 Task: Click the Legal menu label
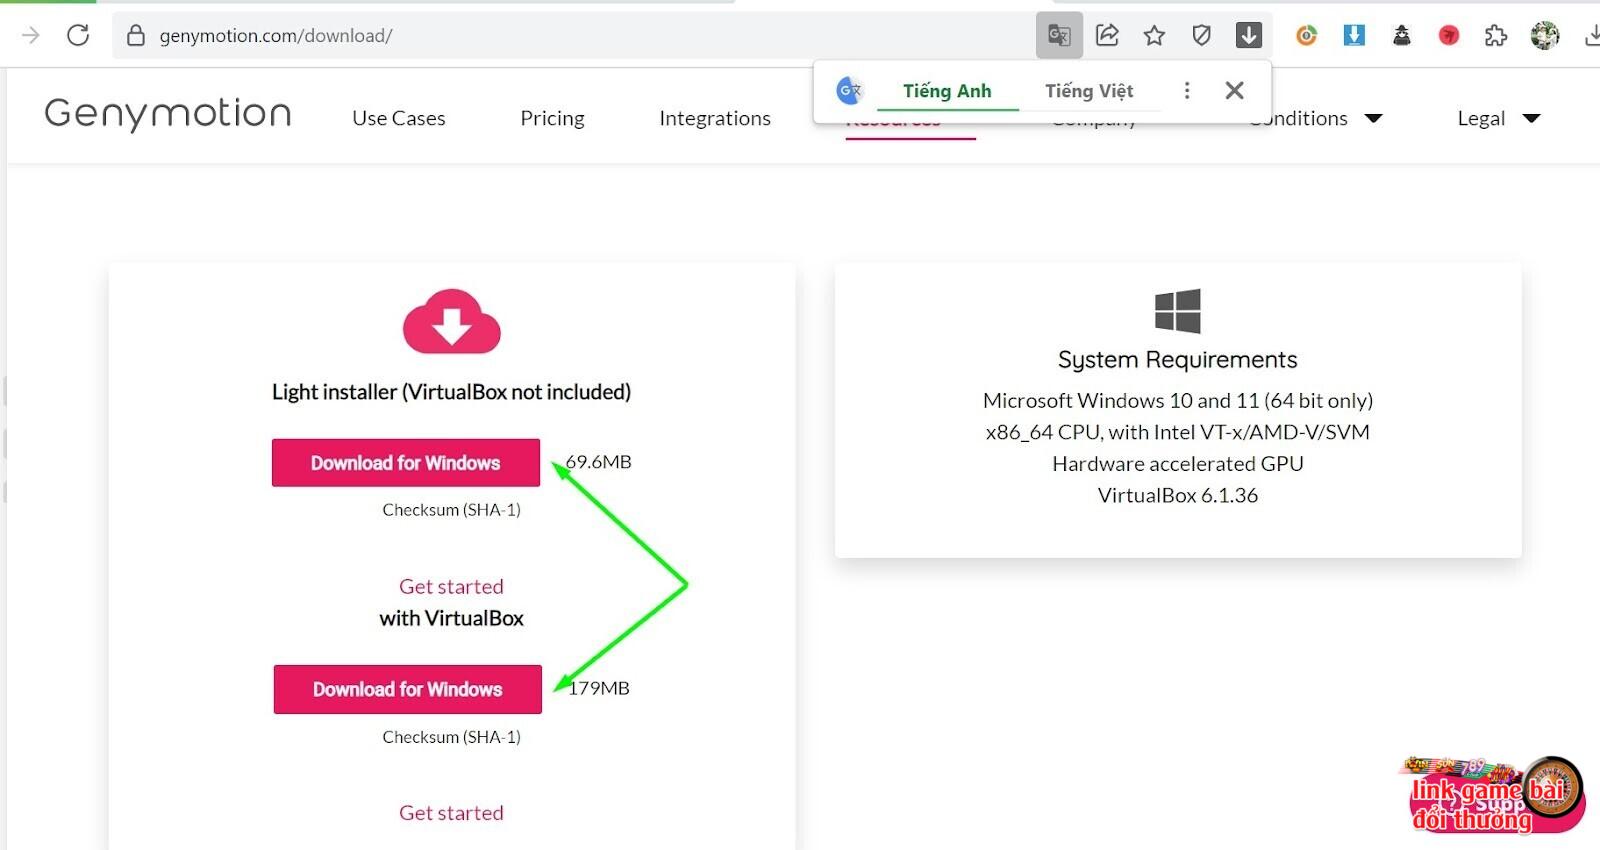pyautogui.click(x=1481, y=118)
